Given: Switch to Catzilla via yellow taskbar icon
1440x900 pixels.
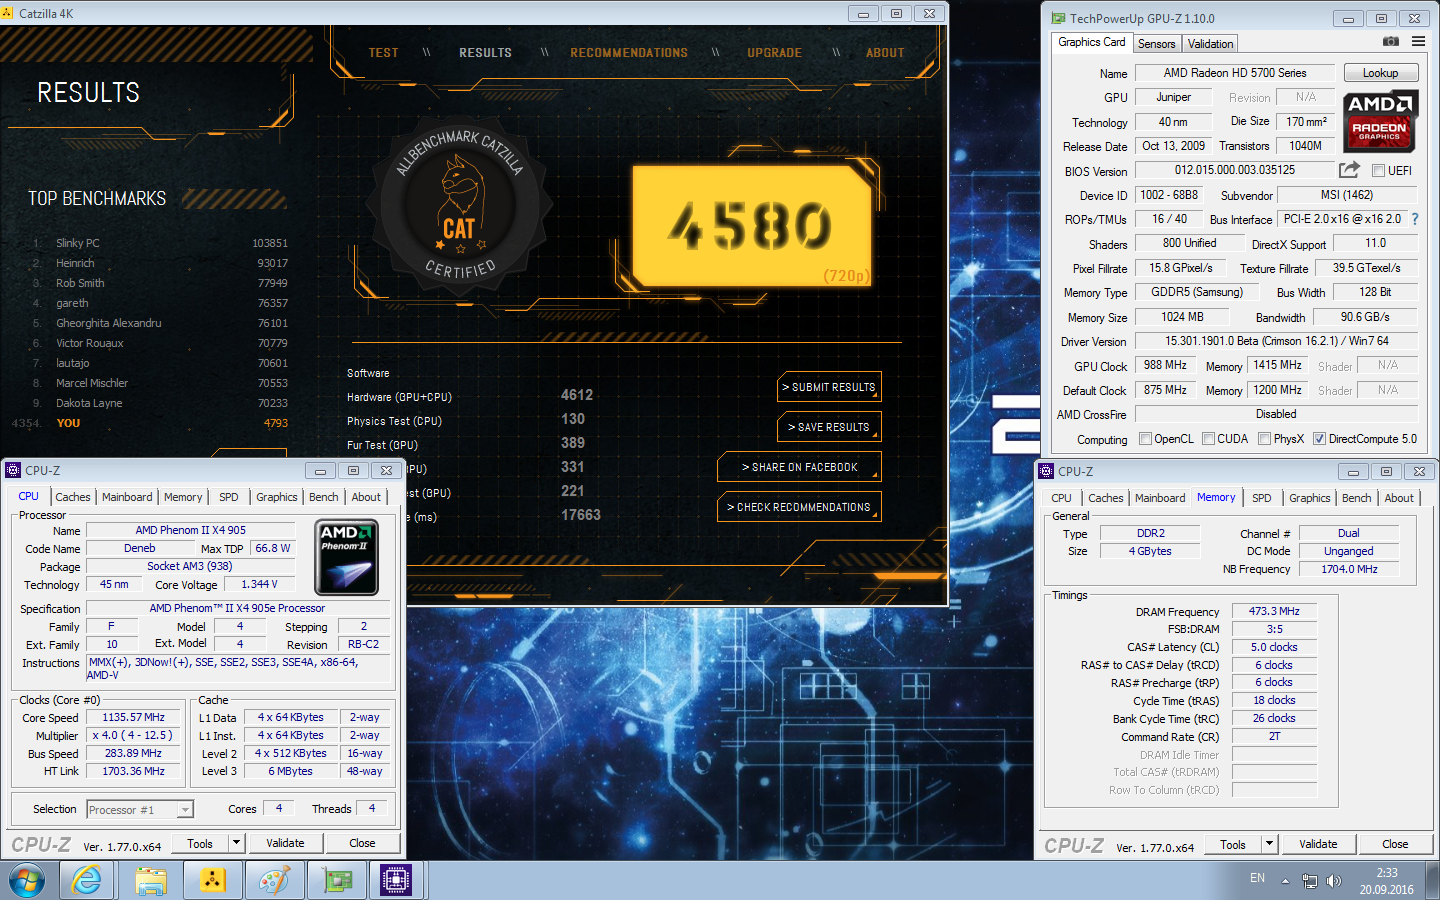Looking at the screenshot, I should pos(212,881).
